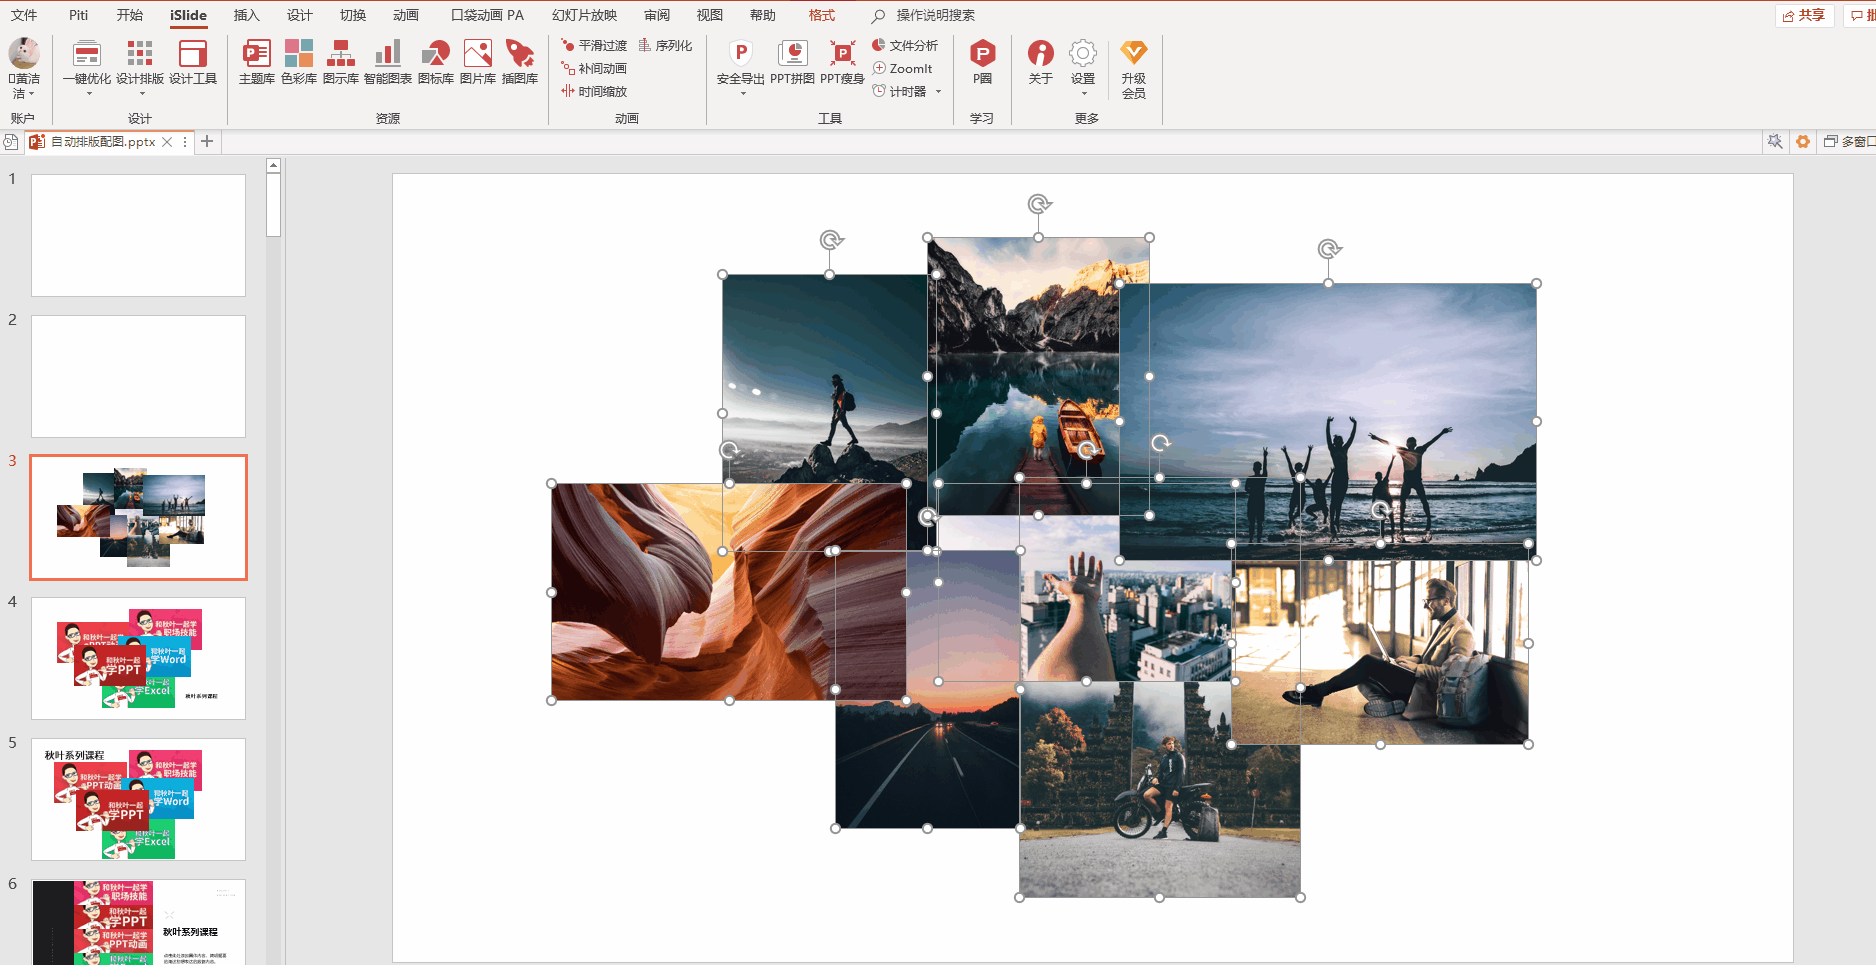Open the 图片库 picture library

[x=477, y=61]
